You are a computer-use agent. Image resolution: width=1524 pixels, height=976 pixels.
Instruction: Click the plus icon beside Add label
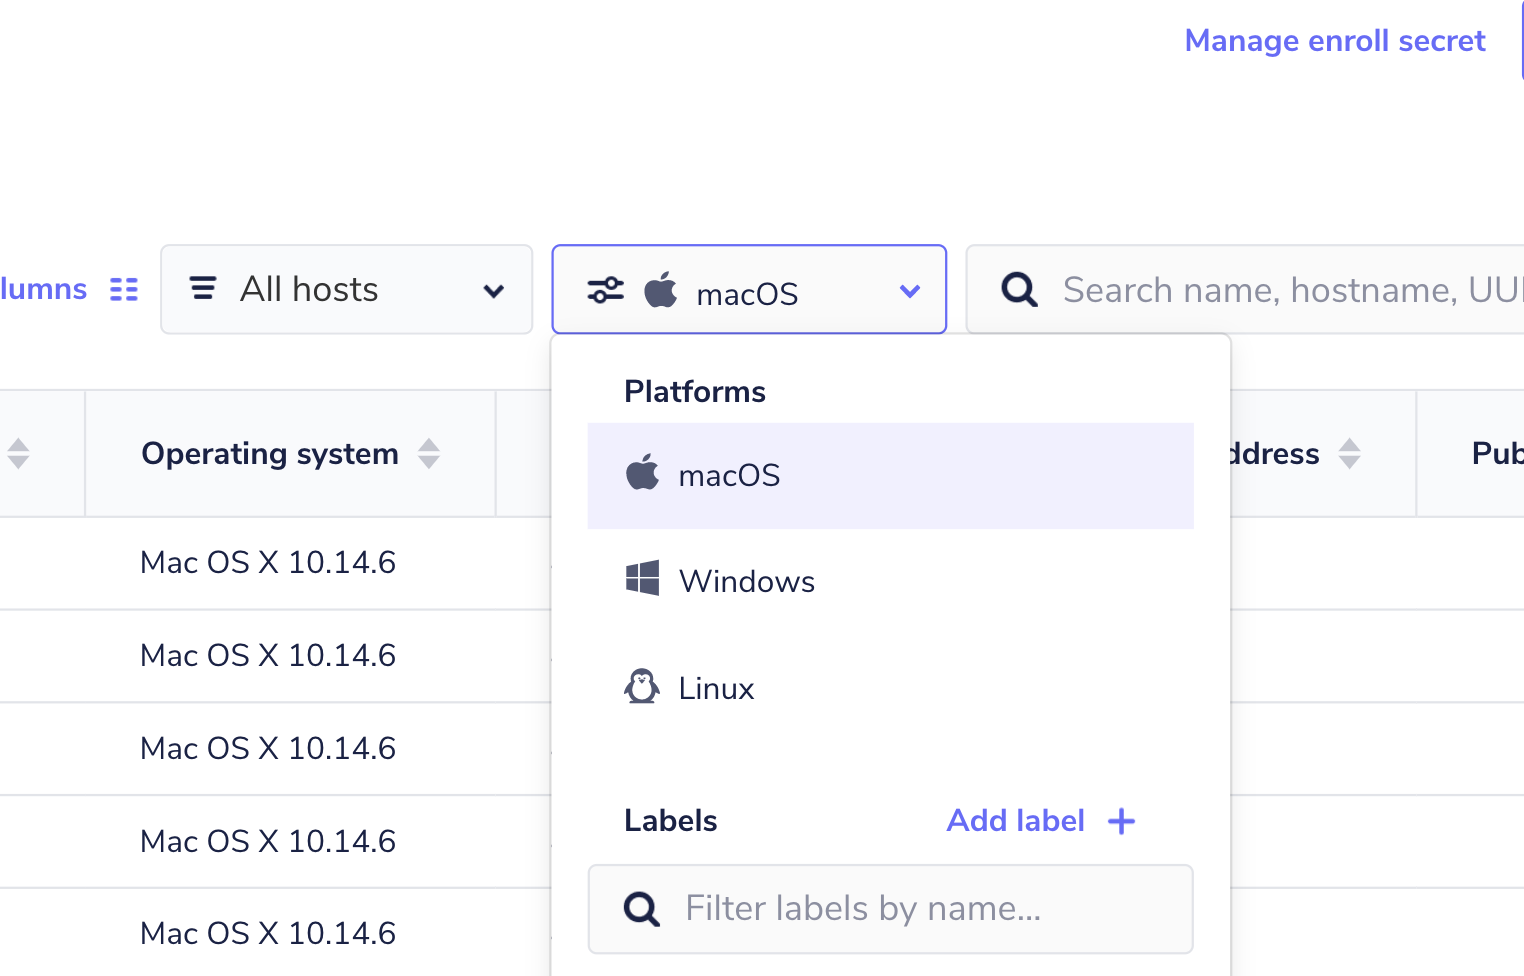tap(1122, 821)
